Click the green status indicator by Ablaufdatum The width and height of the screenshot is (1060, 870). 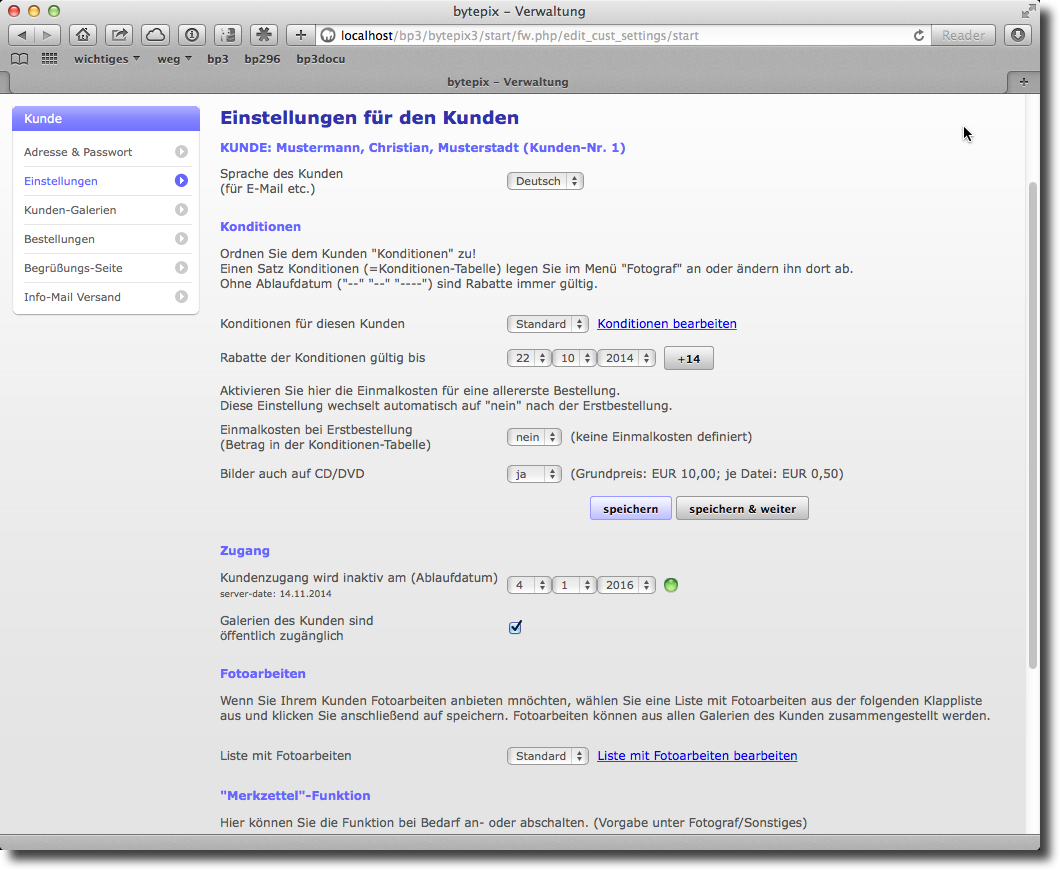(x=671, y=585)
